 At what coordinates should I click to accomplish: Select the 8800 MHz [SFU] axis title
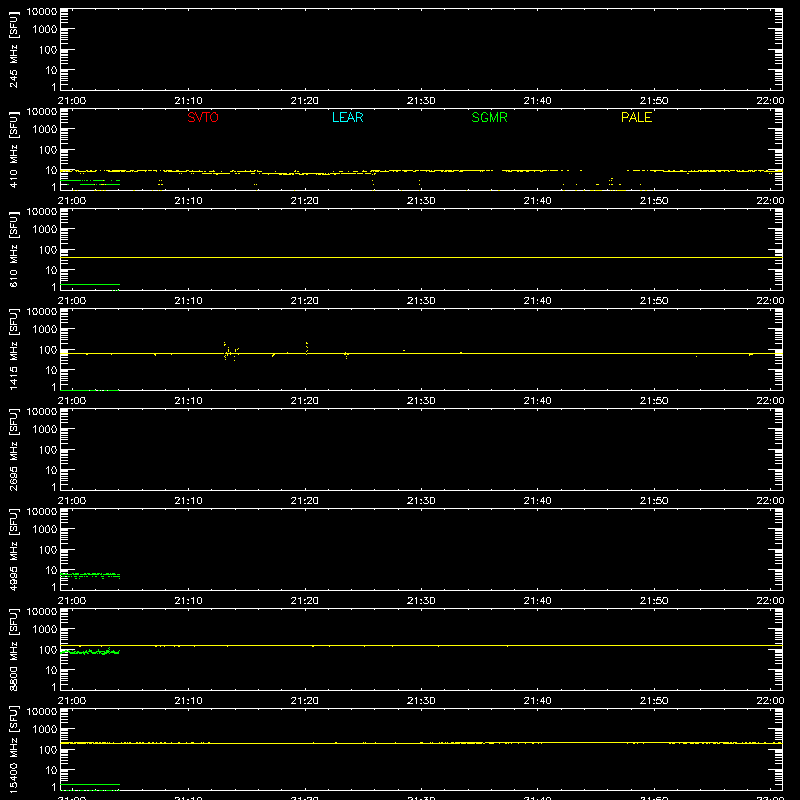(x=14, y=649)
